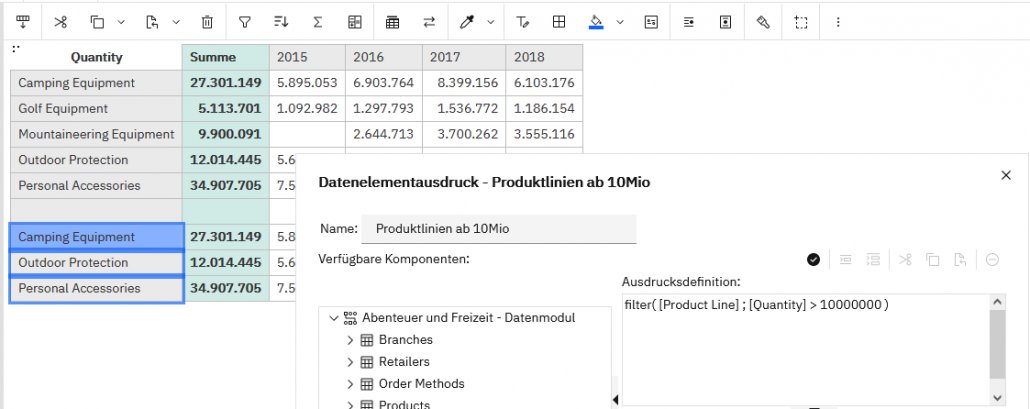
Task: Click the panel collapse arrow left of expression box
Action: click(616, 399)
